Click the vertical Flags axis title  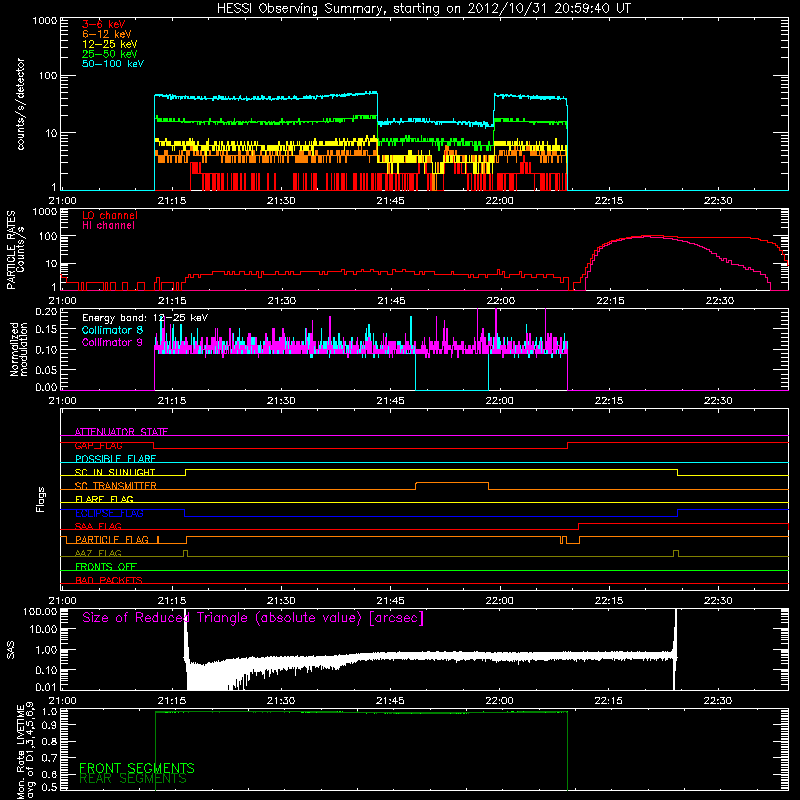tap(41, 499)
